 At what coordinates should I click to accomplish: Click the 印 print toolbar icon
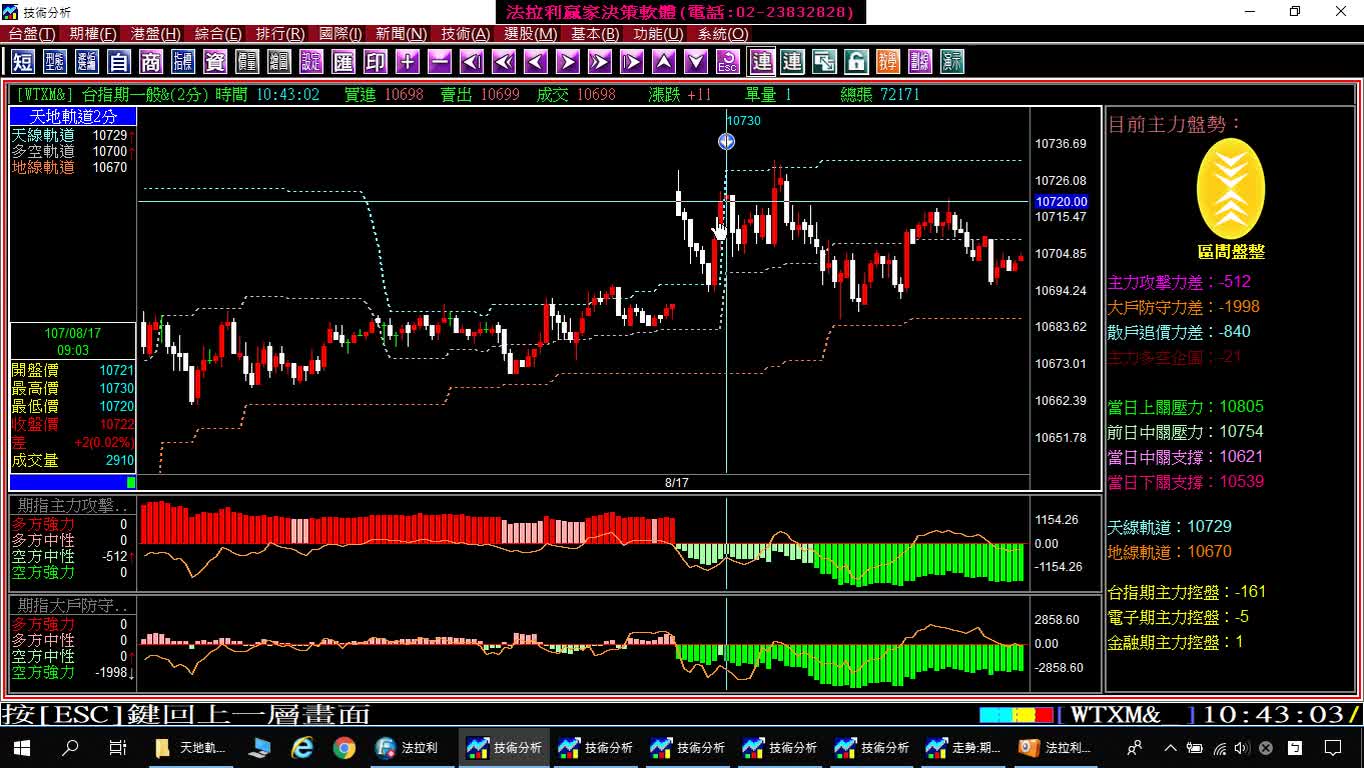coord(376,62)
